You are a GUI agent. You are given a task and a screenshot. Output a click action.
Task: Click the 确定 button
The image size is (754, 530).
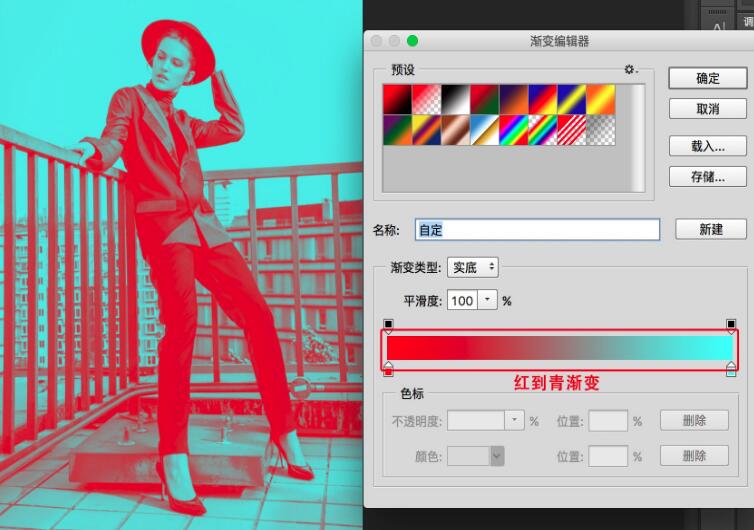point(708,78)
